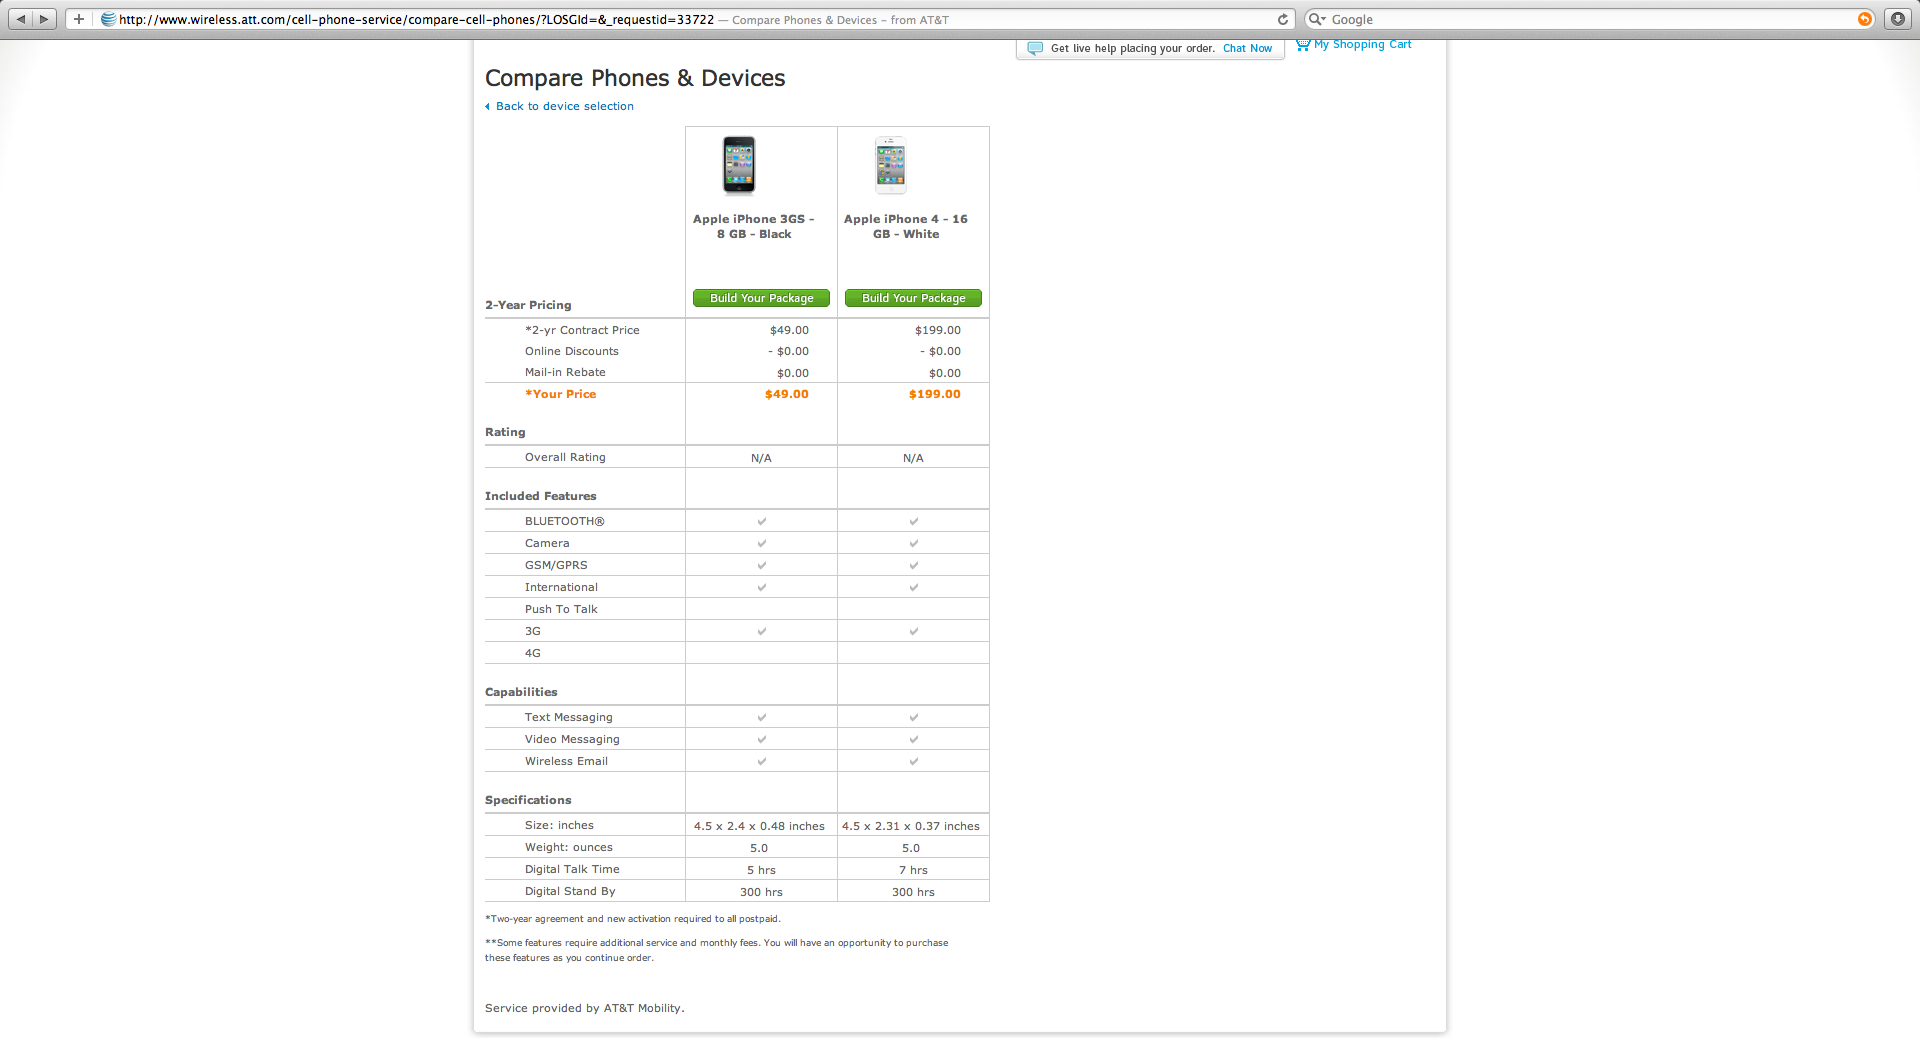Click the Mail-in Rebate label
Image resolution: width=1920 pixels, height=1044 pixels.
coord(565,372)
